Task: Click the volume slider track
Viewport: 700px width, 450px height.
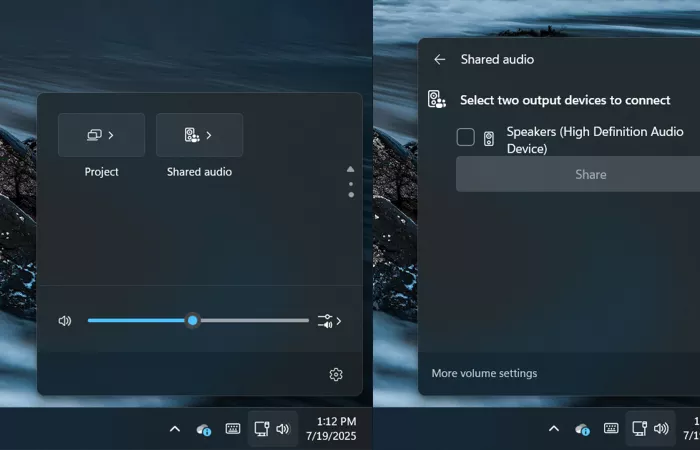Action: tap(250, 321)
